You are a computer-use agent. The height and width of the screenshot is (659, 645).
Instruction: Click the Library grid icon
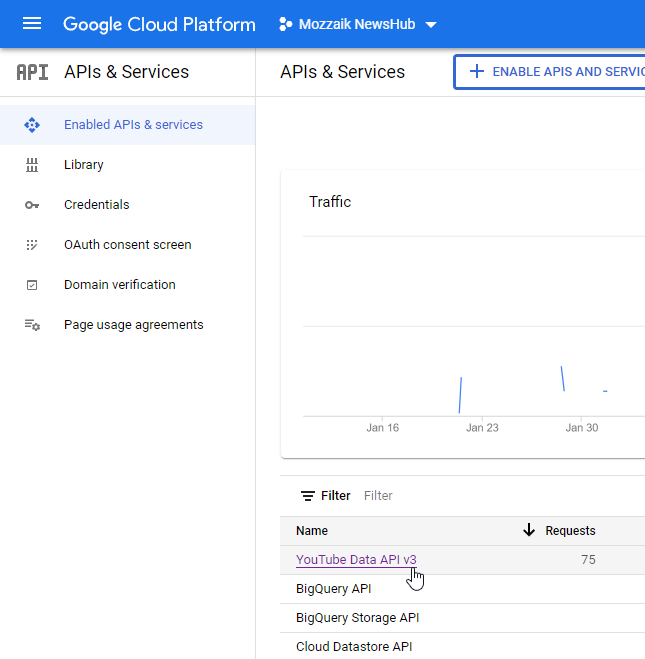32,165
